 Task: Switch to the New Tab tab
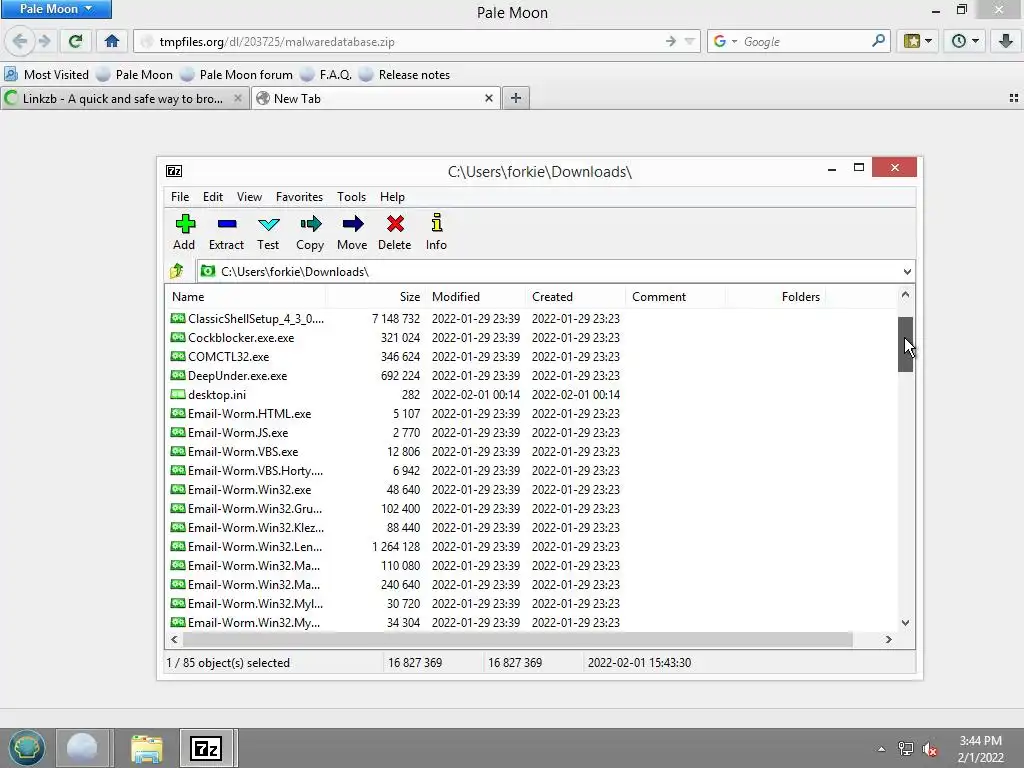[376, 99]
